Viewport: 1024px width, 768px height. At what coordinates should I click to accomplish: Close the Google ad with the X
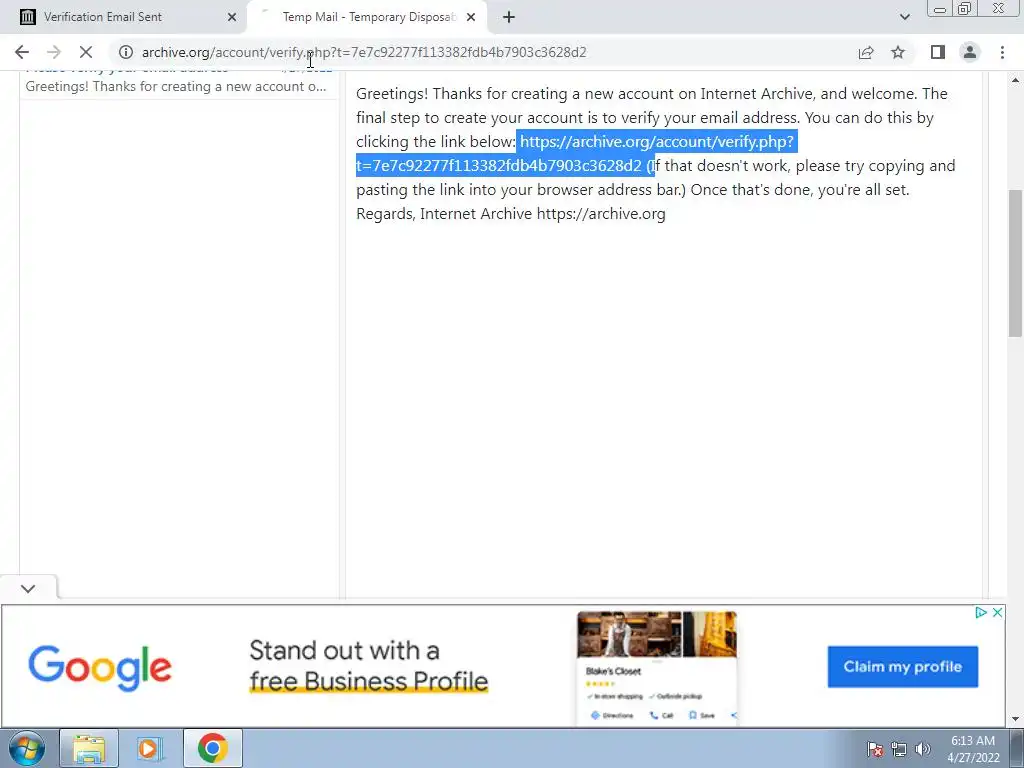tap(997, 613)
